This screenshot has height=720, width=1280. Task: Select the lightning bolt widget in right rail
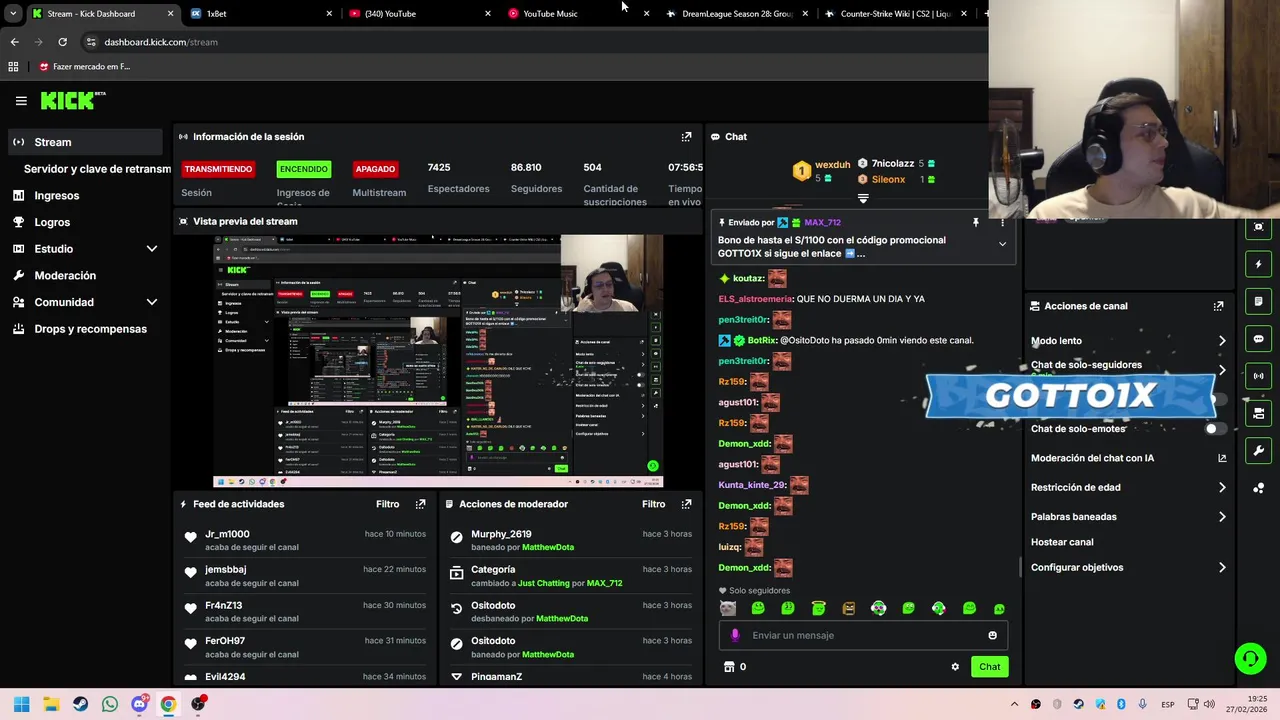pos(1258,264)
